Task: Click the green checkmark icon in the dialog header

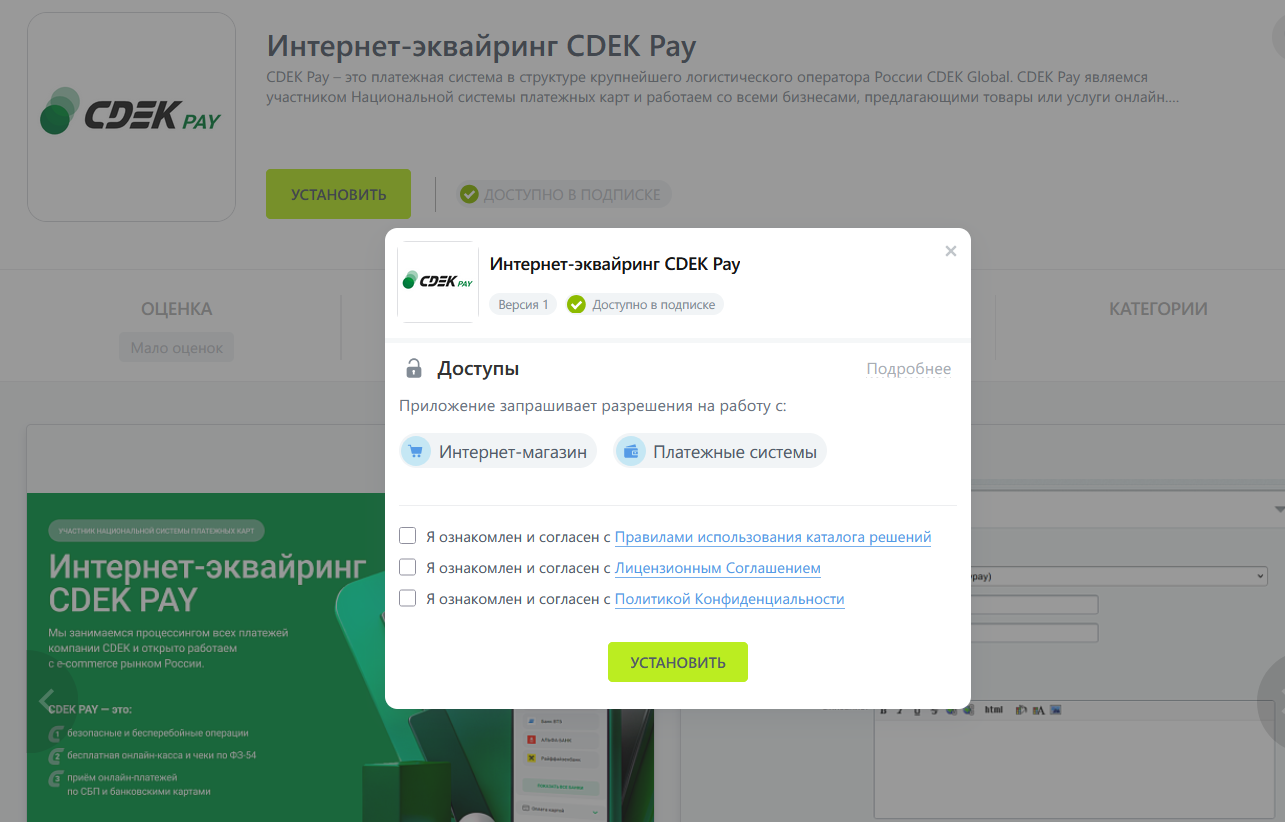Action: coord(576,304)
